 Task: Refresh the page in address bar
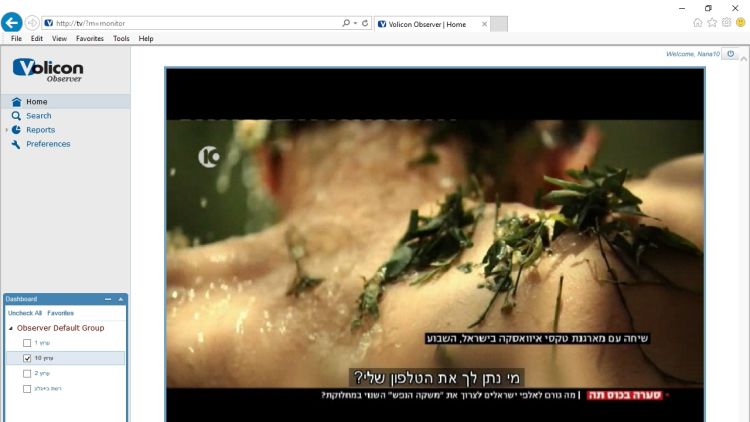coord(365,22)
